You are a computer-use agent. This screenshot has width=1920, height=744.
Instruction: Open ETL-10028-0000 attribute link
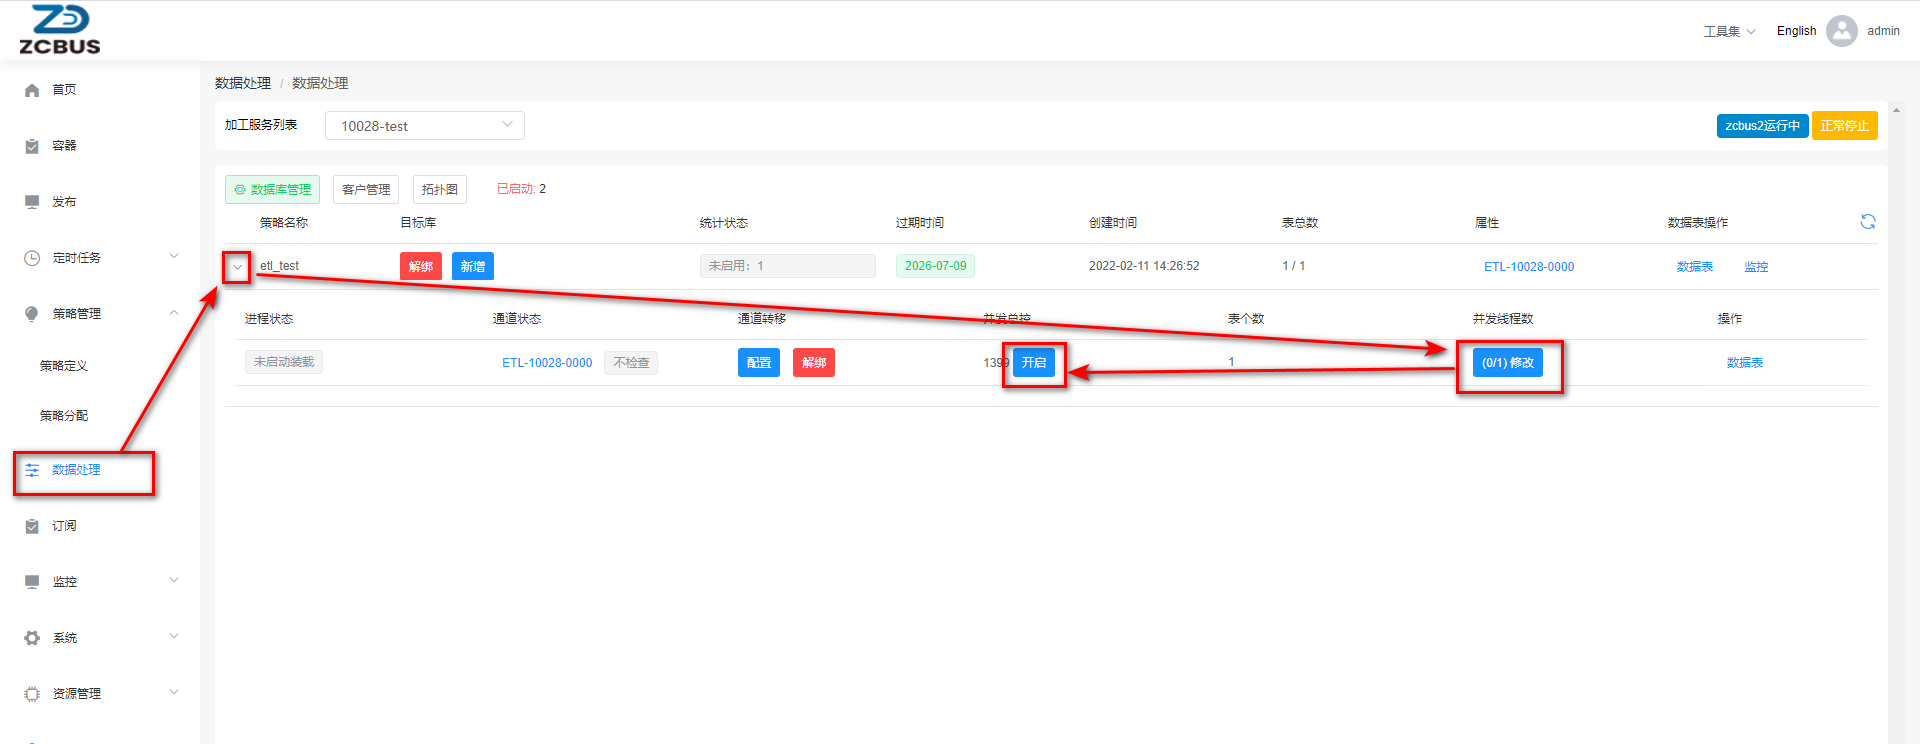coord(1528,267)
